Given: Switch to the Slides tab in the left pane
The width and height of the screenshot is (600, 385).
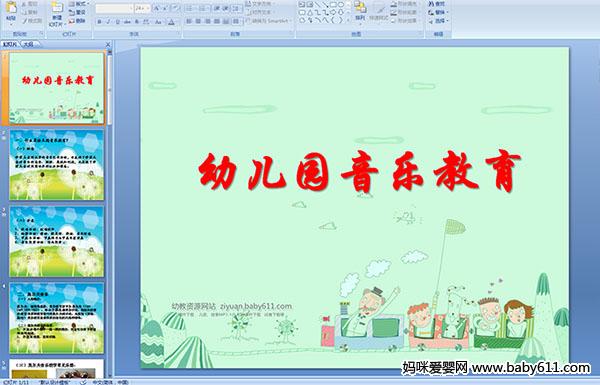Looking at the screenshot, I should (x=10, y=44).
